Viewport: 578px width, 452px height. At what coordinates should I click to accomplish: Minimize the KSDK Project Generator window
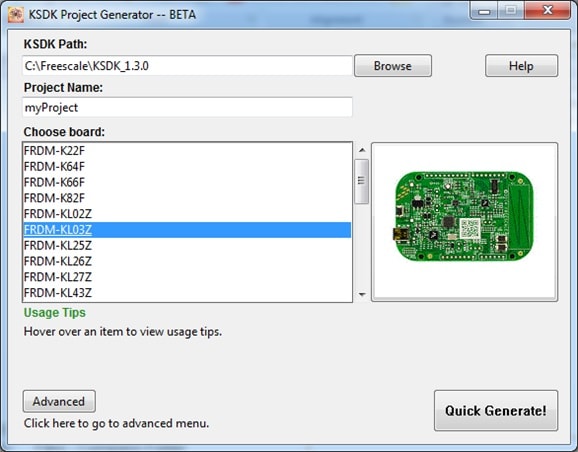[484, 11]
